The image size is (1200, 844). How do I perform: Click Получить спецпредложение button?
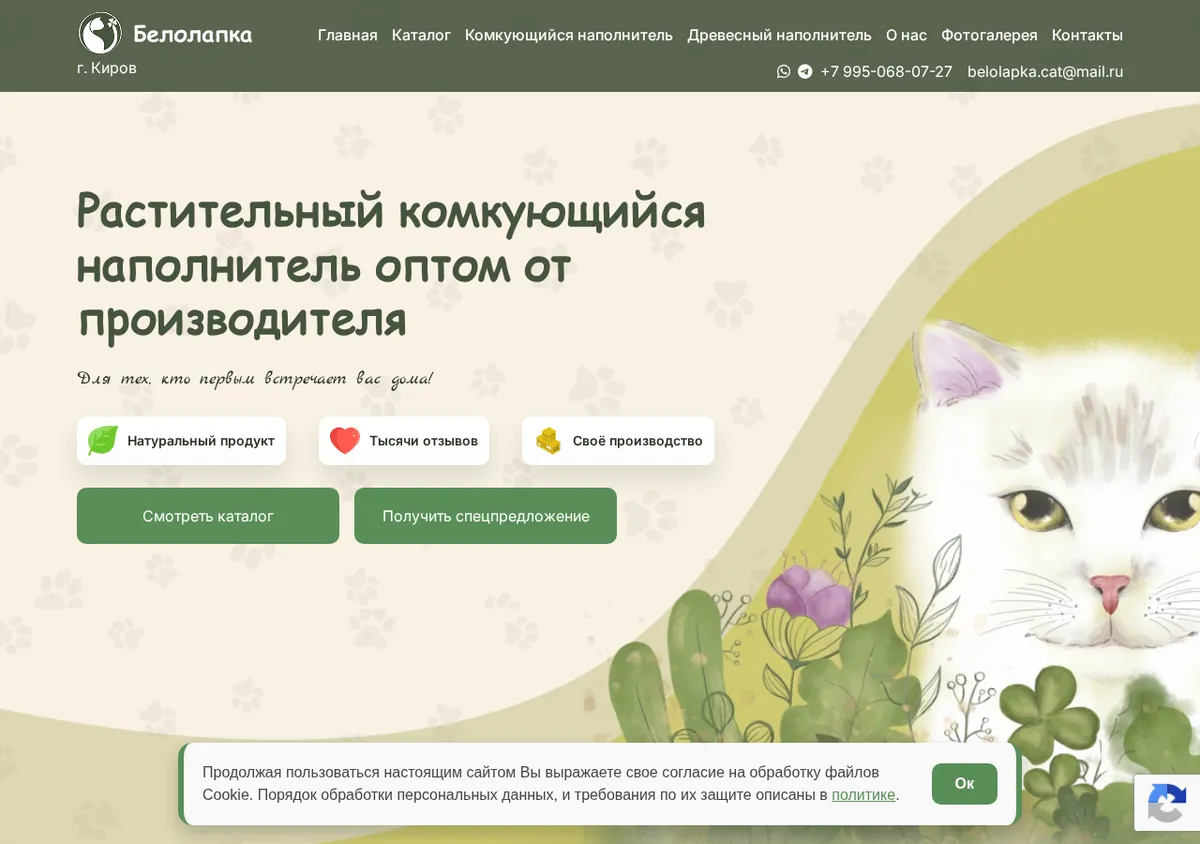point(485,516)
